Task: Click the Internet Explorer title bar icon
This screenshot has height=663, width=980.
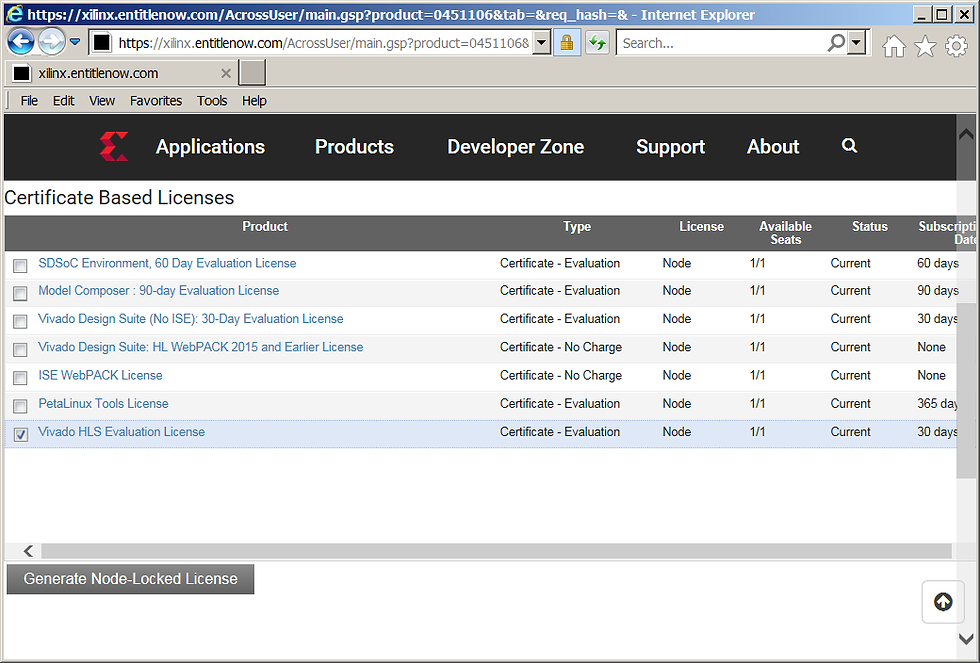Action: pos(14,14)
